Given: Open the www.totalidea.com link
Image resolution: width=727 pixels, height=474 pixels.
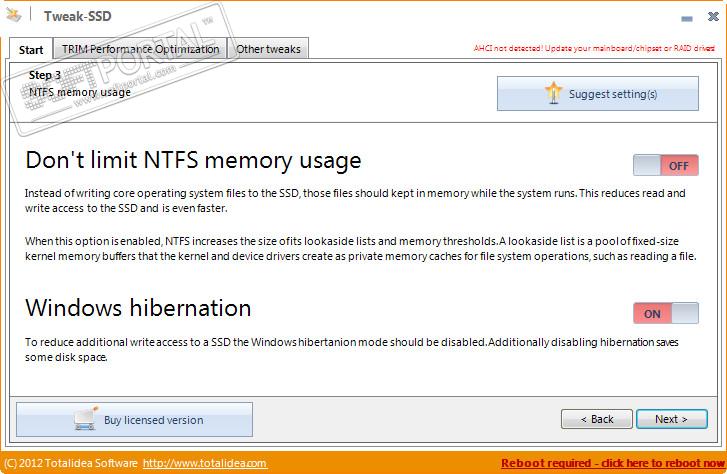Looking at the screenshot, I should pos(205,463).
